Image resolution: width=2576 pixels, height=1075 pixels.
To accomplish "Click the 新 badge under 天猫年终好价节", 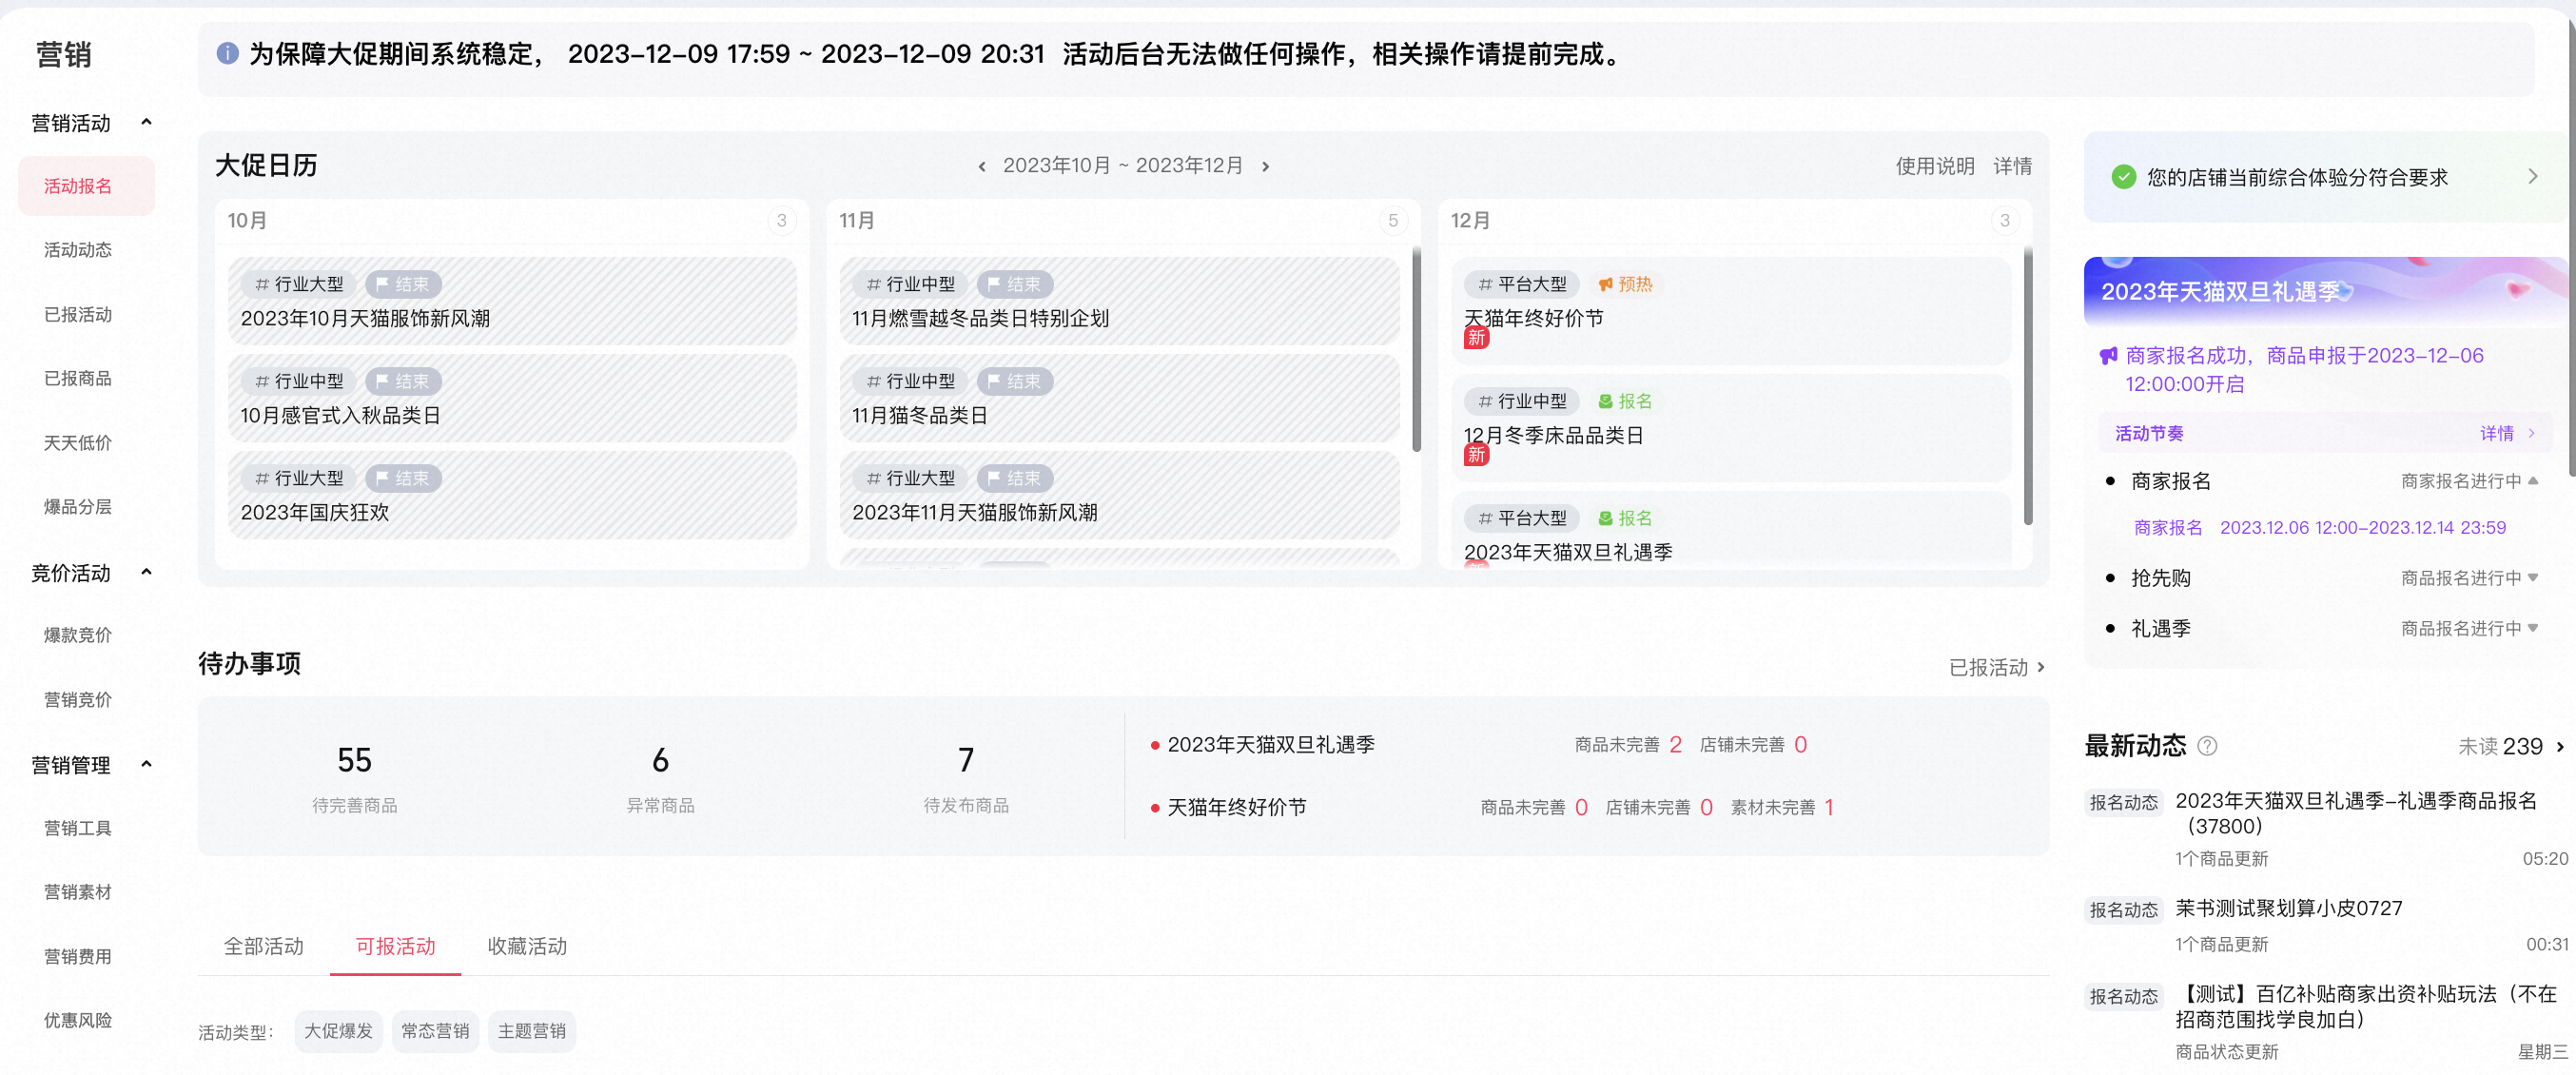I will pos(1476,339).
